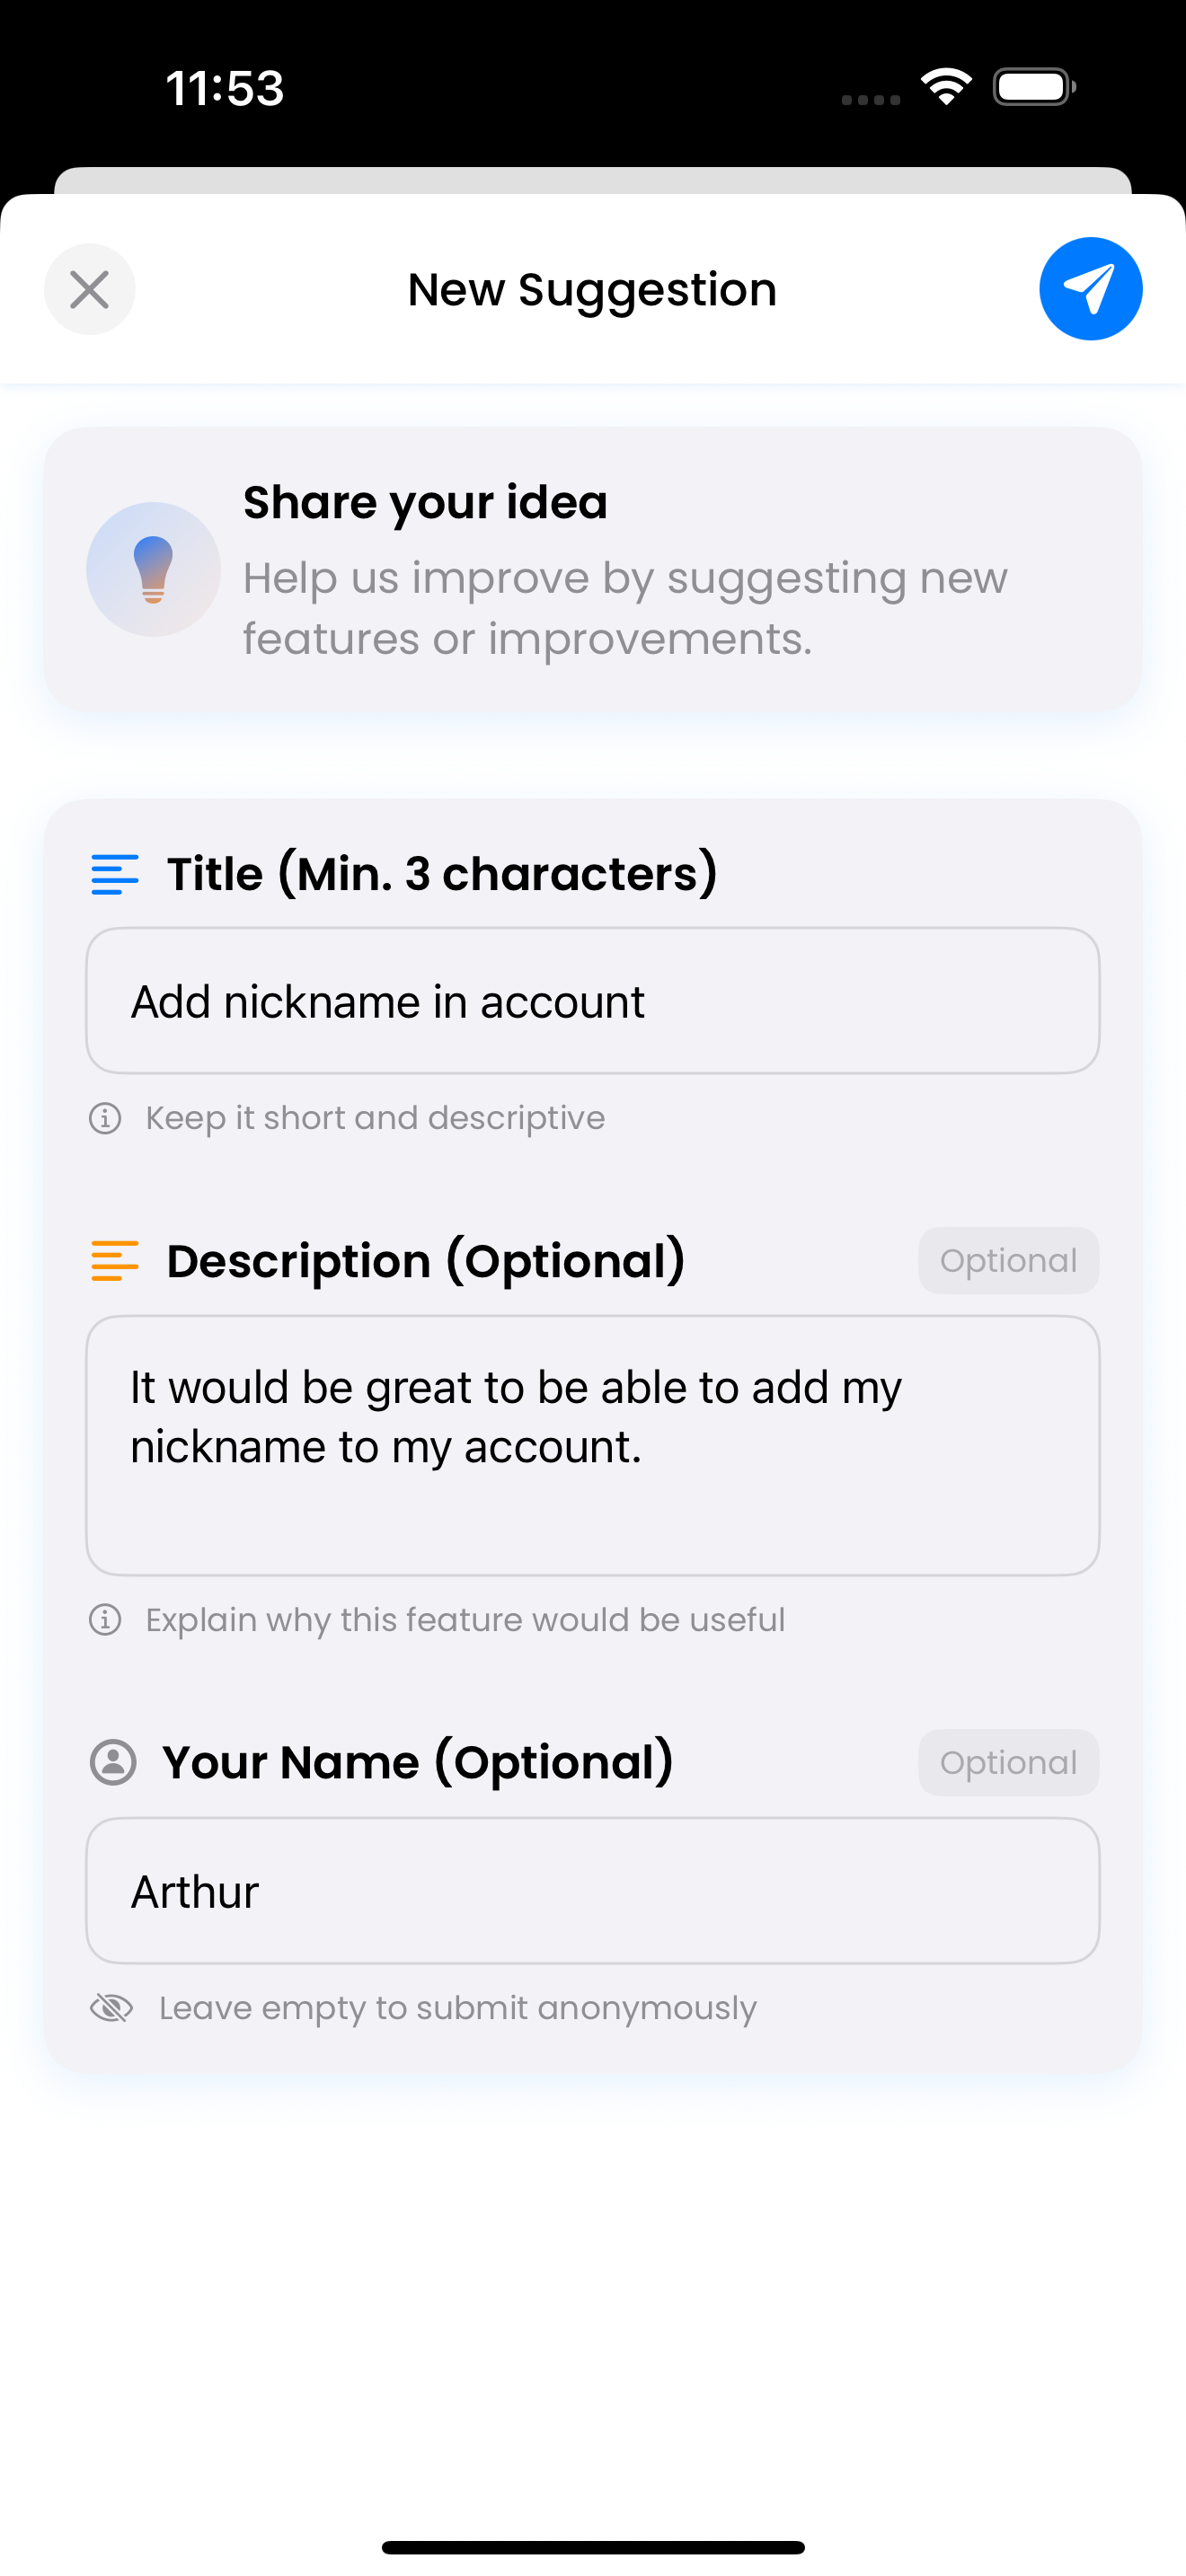Tap the Optional badge next to Your Name

coord(1008,1763)
